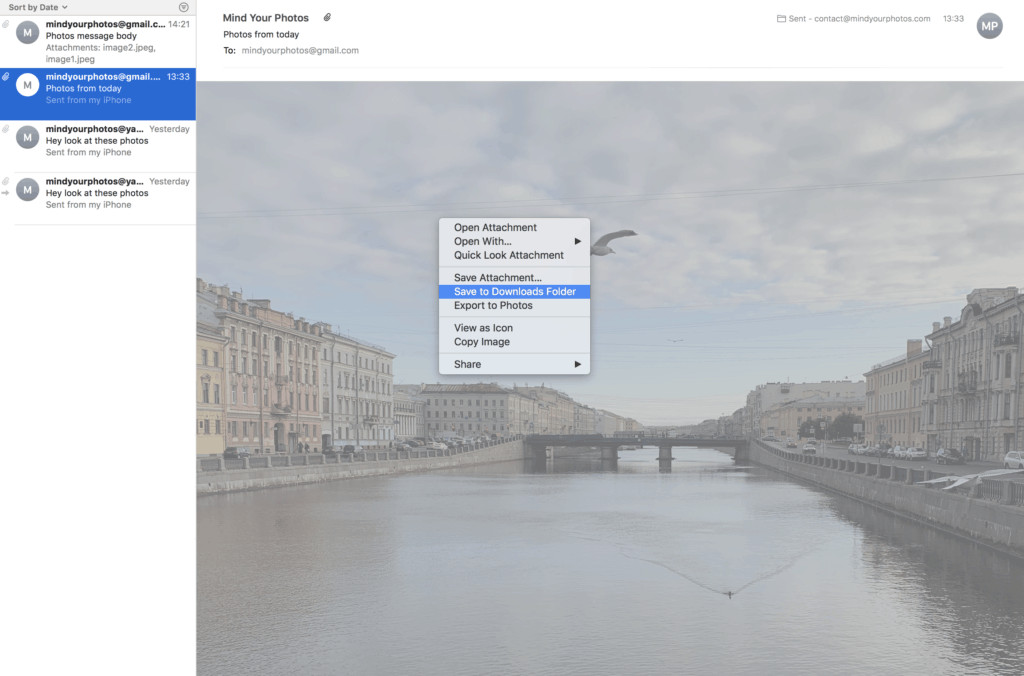Click recipient mindyourphotos@gmail.com in To field
Image resolution: width=1024 pixels, height=676 pixels.
[x=300, y=50]
